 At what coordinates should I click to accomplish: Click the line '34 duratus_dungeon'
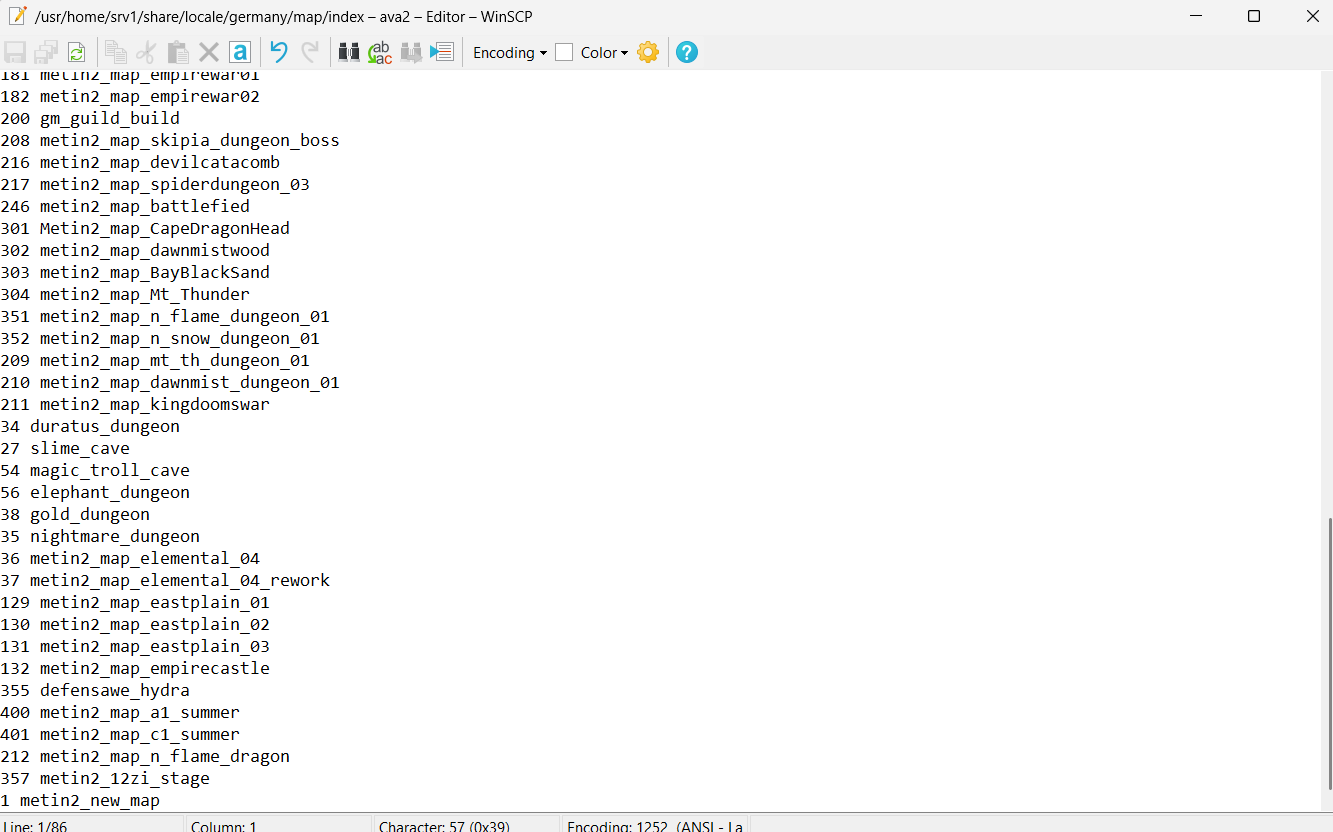[x=90, y=426]
